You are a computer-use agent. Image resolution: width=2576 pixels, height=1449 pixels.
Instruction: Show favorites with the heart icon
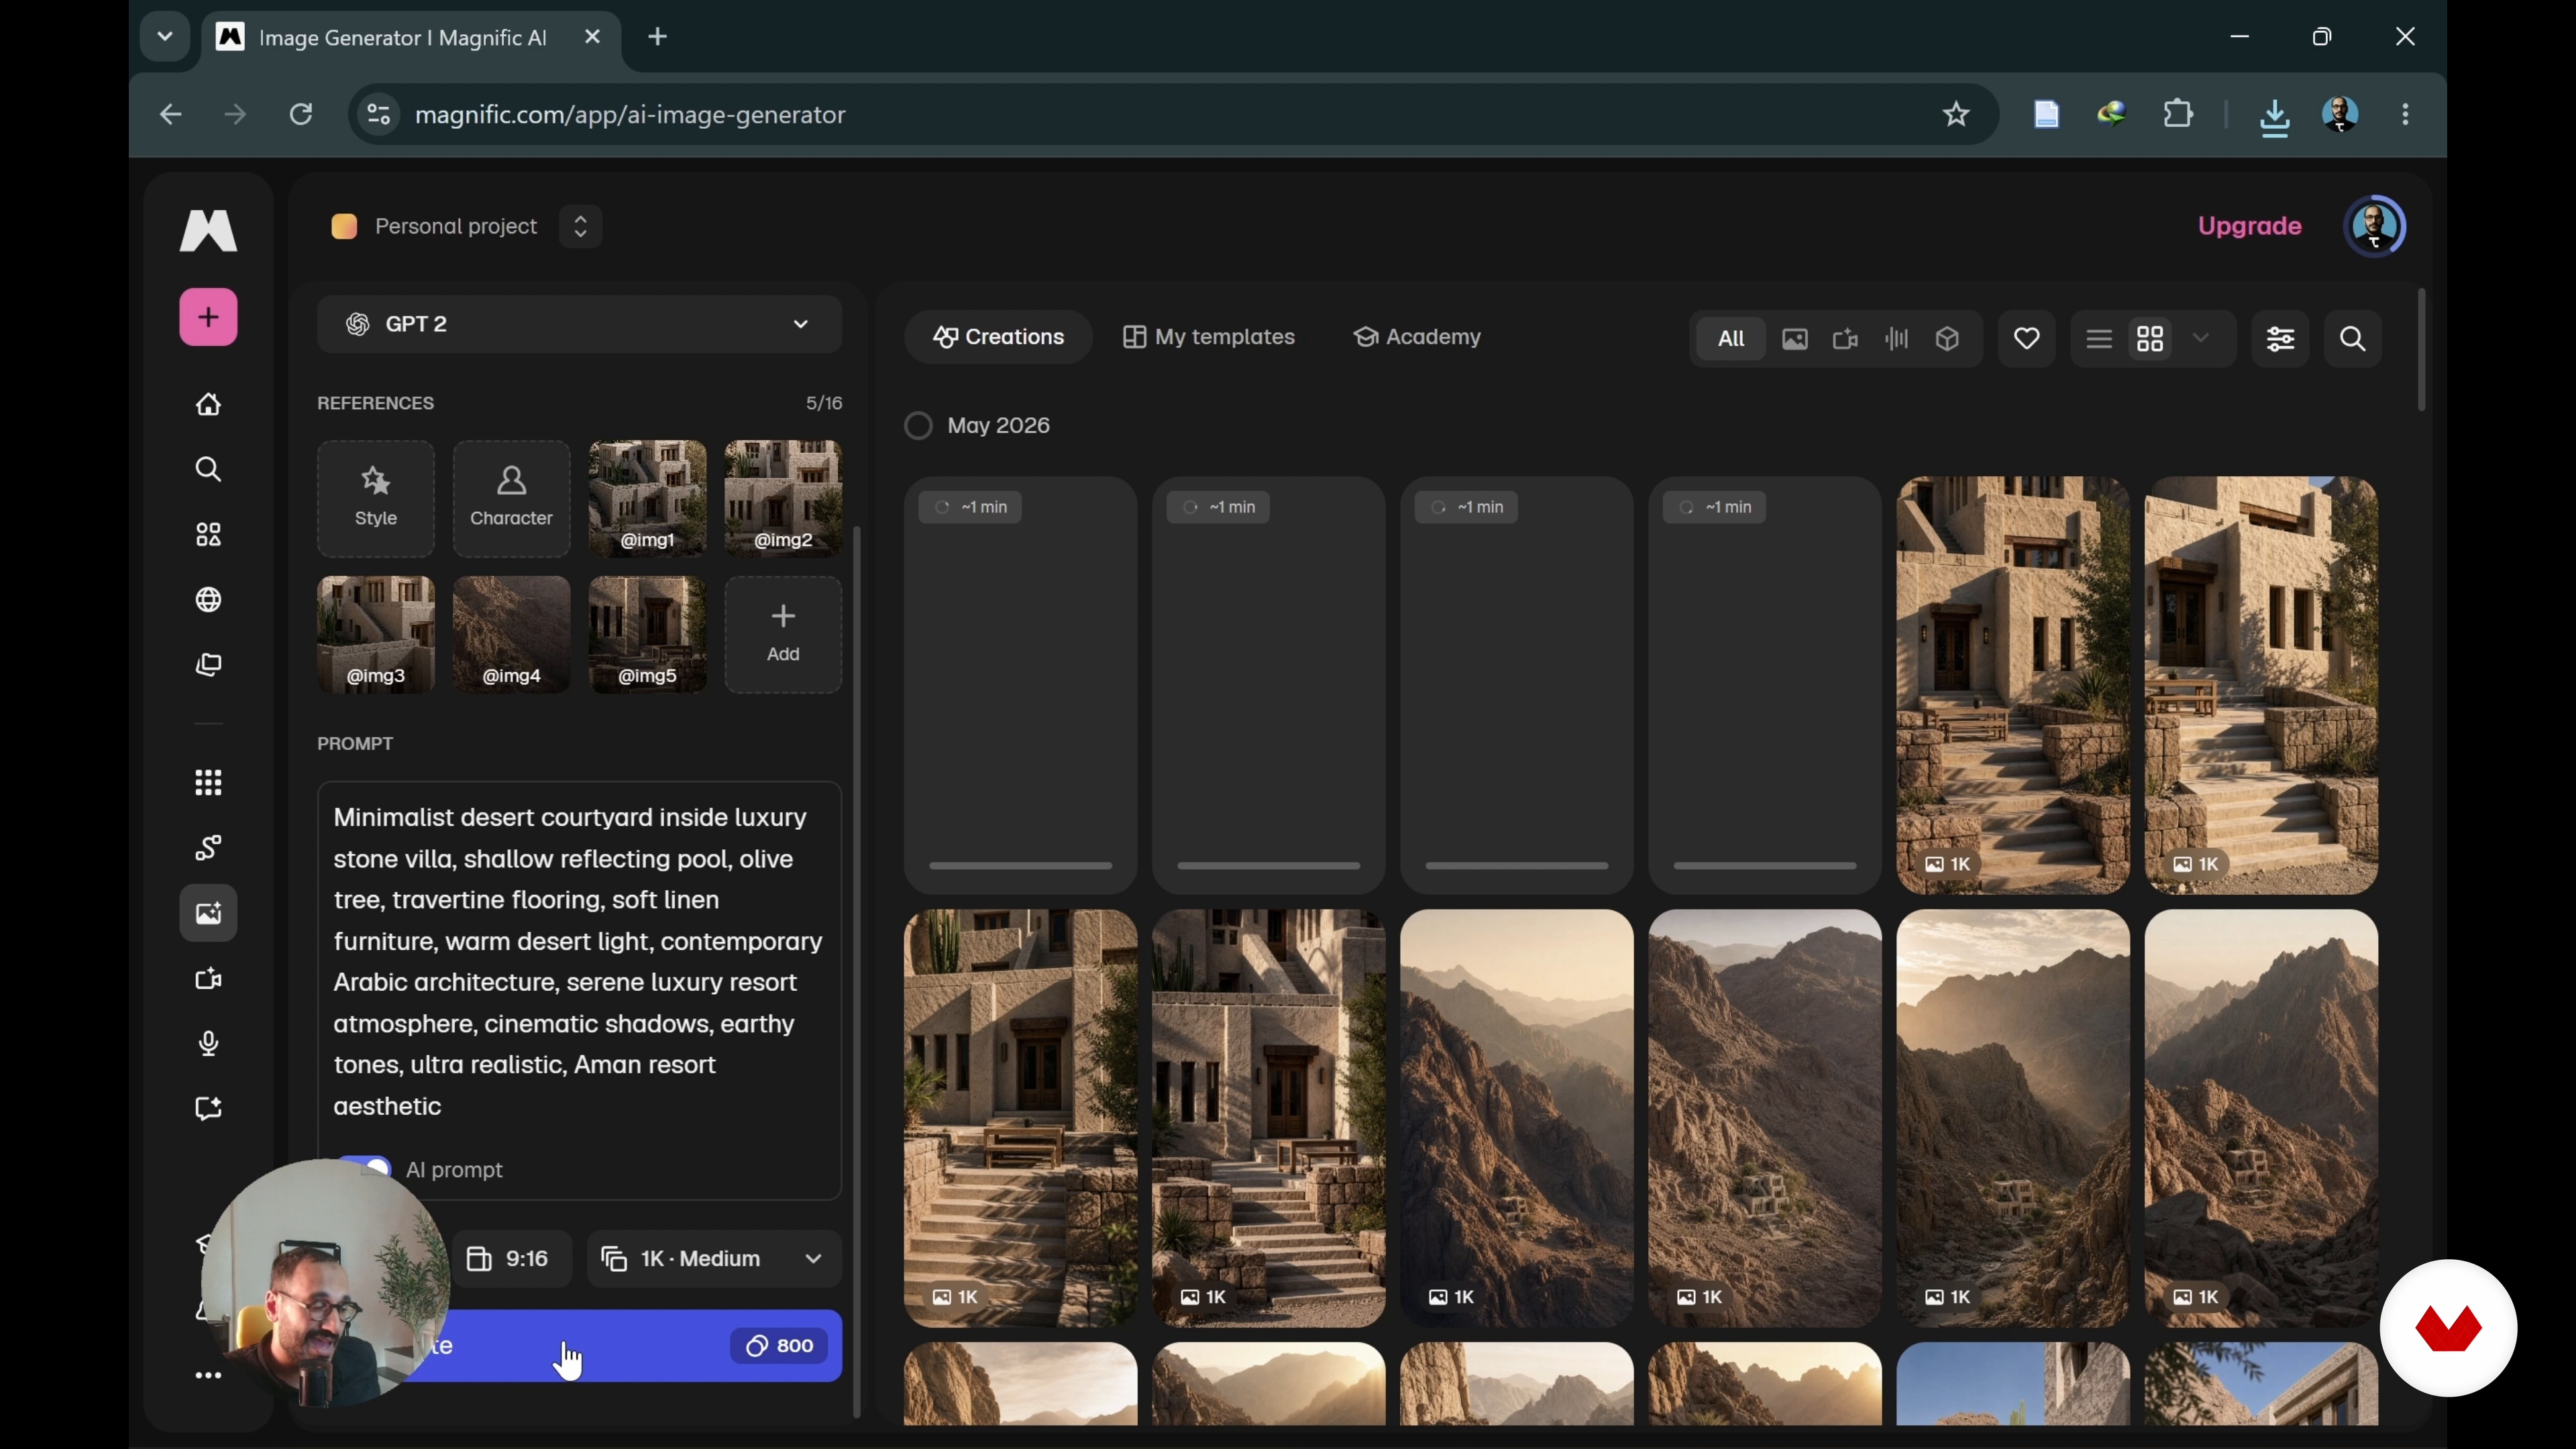click(2027, 339)
